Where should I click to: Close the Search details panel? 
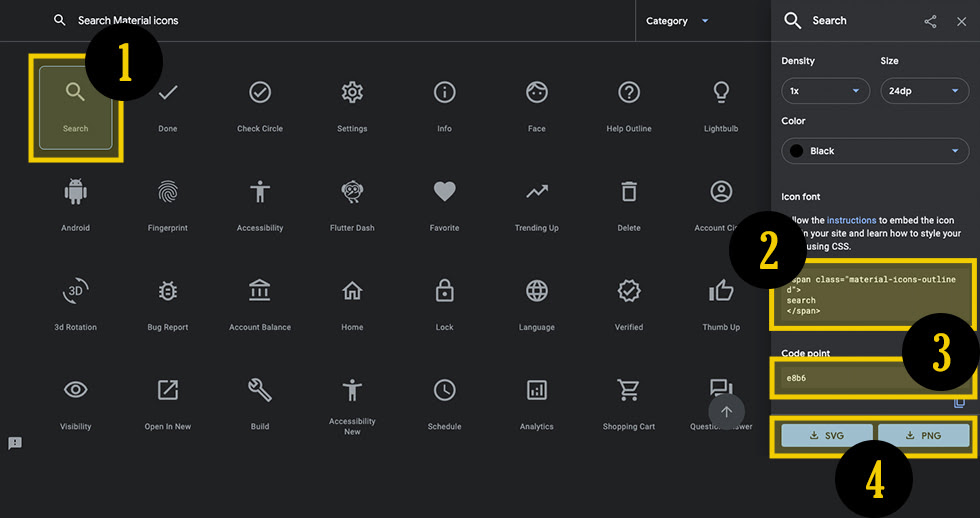[961, 21]
